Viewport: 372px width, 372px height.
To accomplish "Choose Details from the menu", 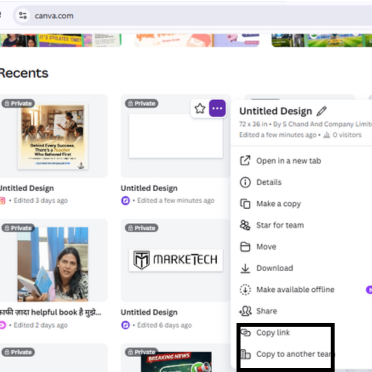I will 269,182.
